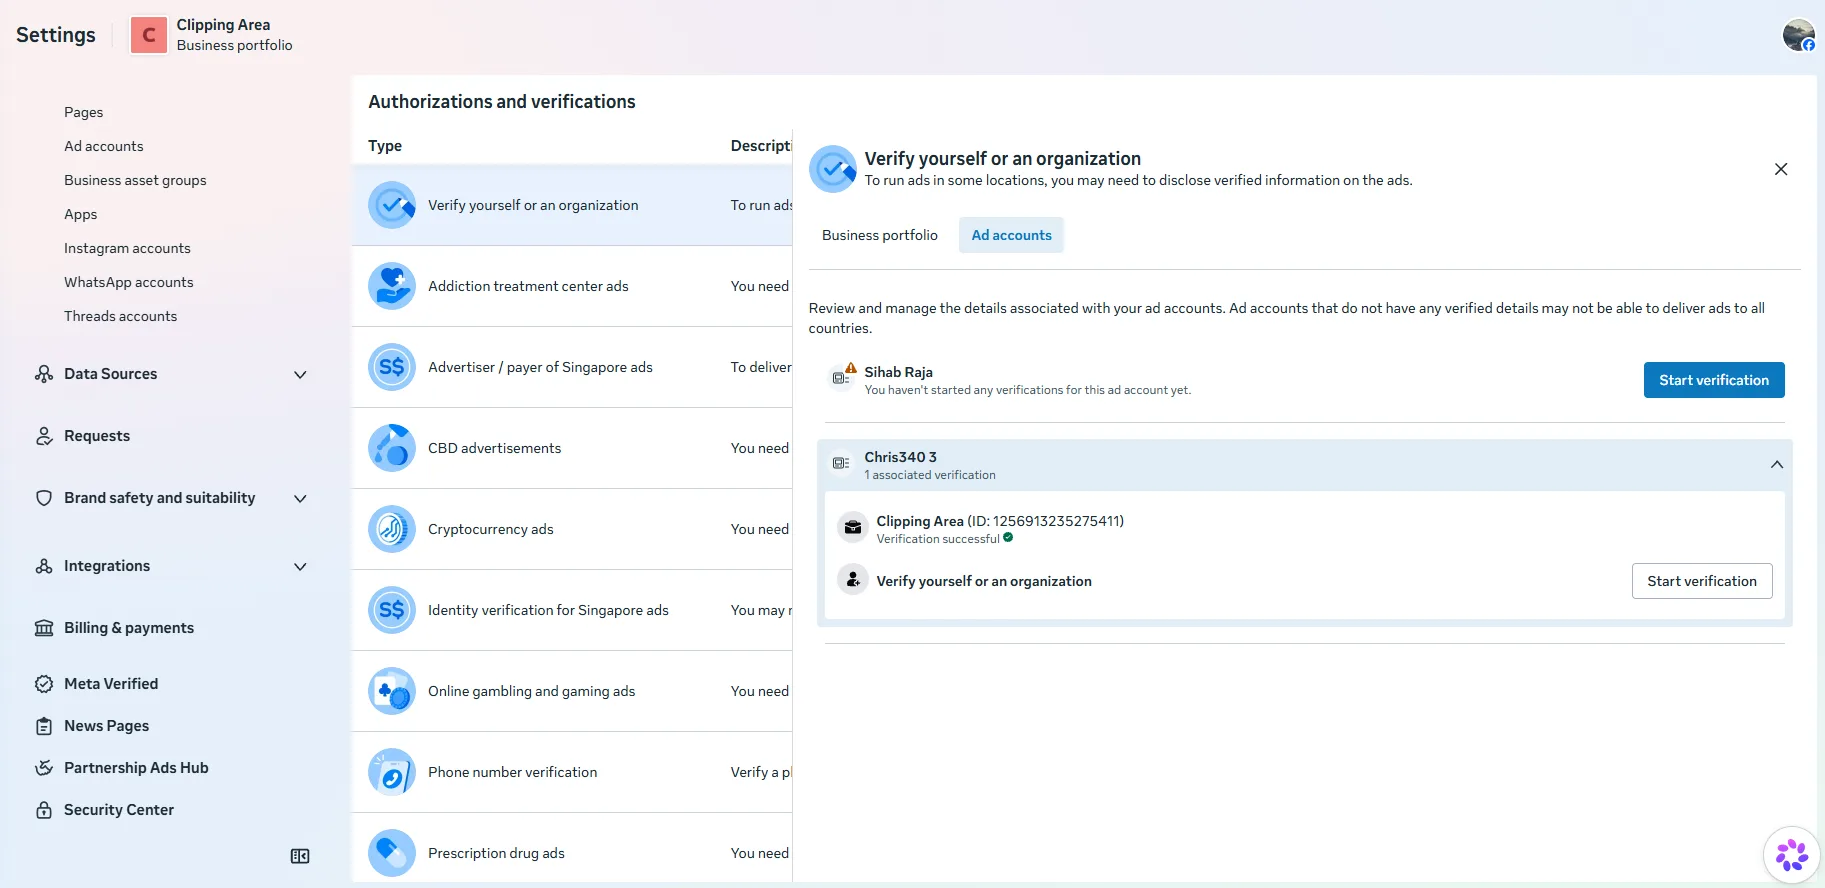This screenshot has width=1825, height=888.
Task: Open Instagram accounts in the sidebar
Action: click(127, 248)
